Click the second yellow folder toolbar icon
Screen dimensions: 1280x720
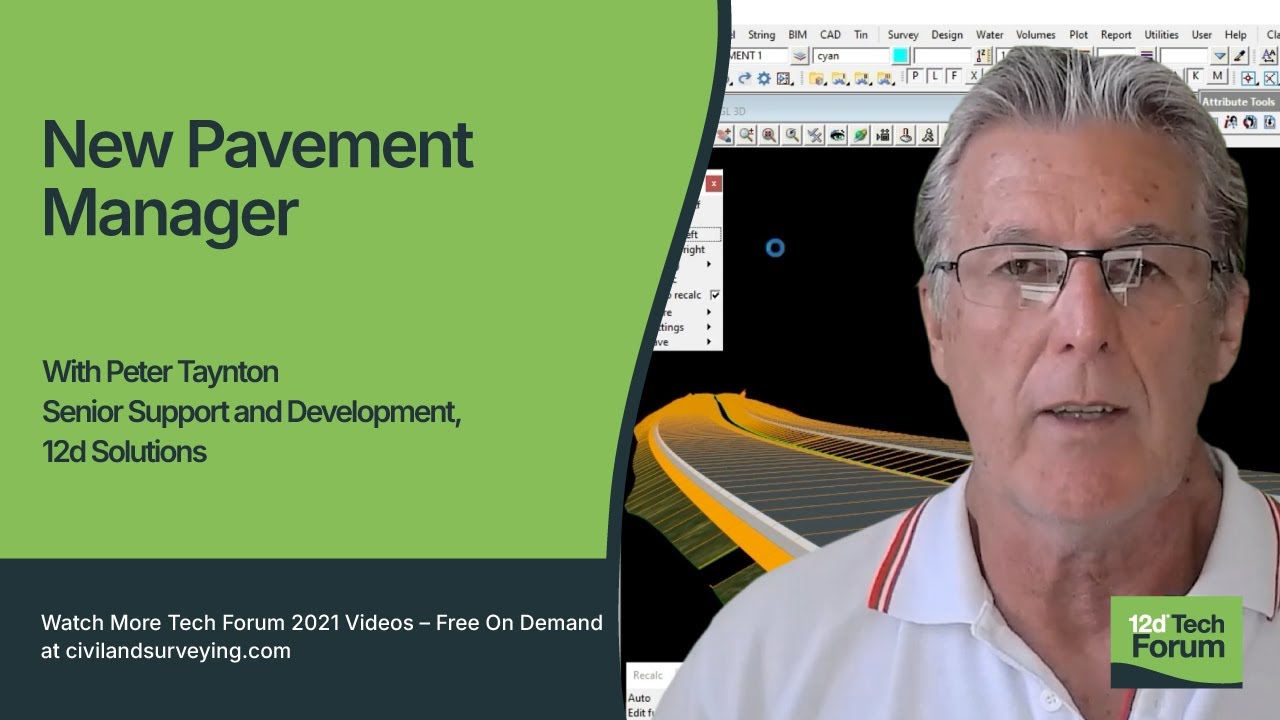click(x=839, y=78)
